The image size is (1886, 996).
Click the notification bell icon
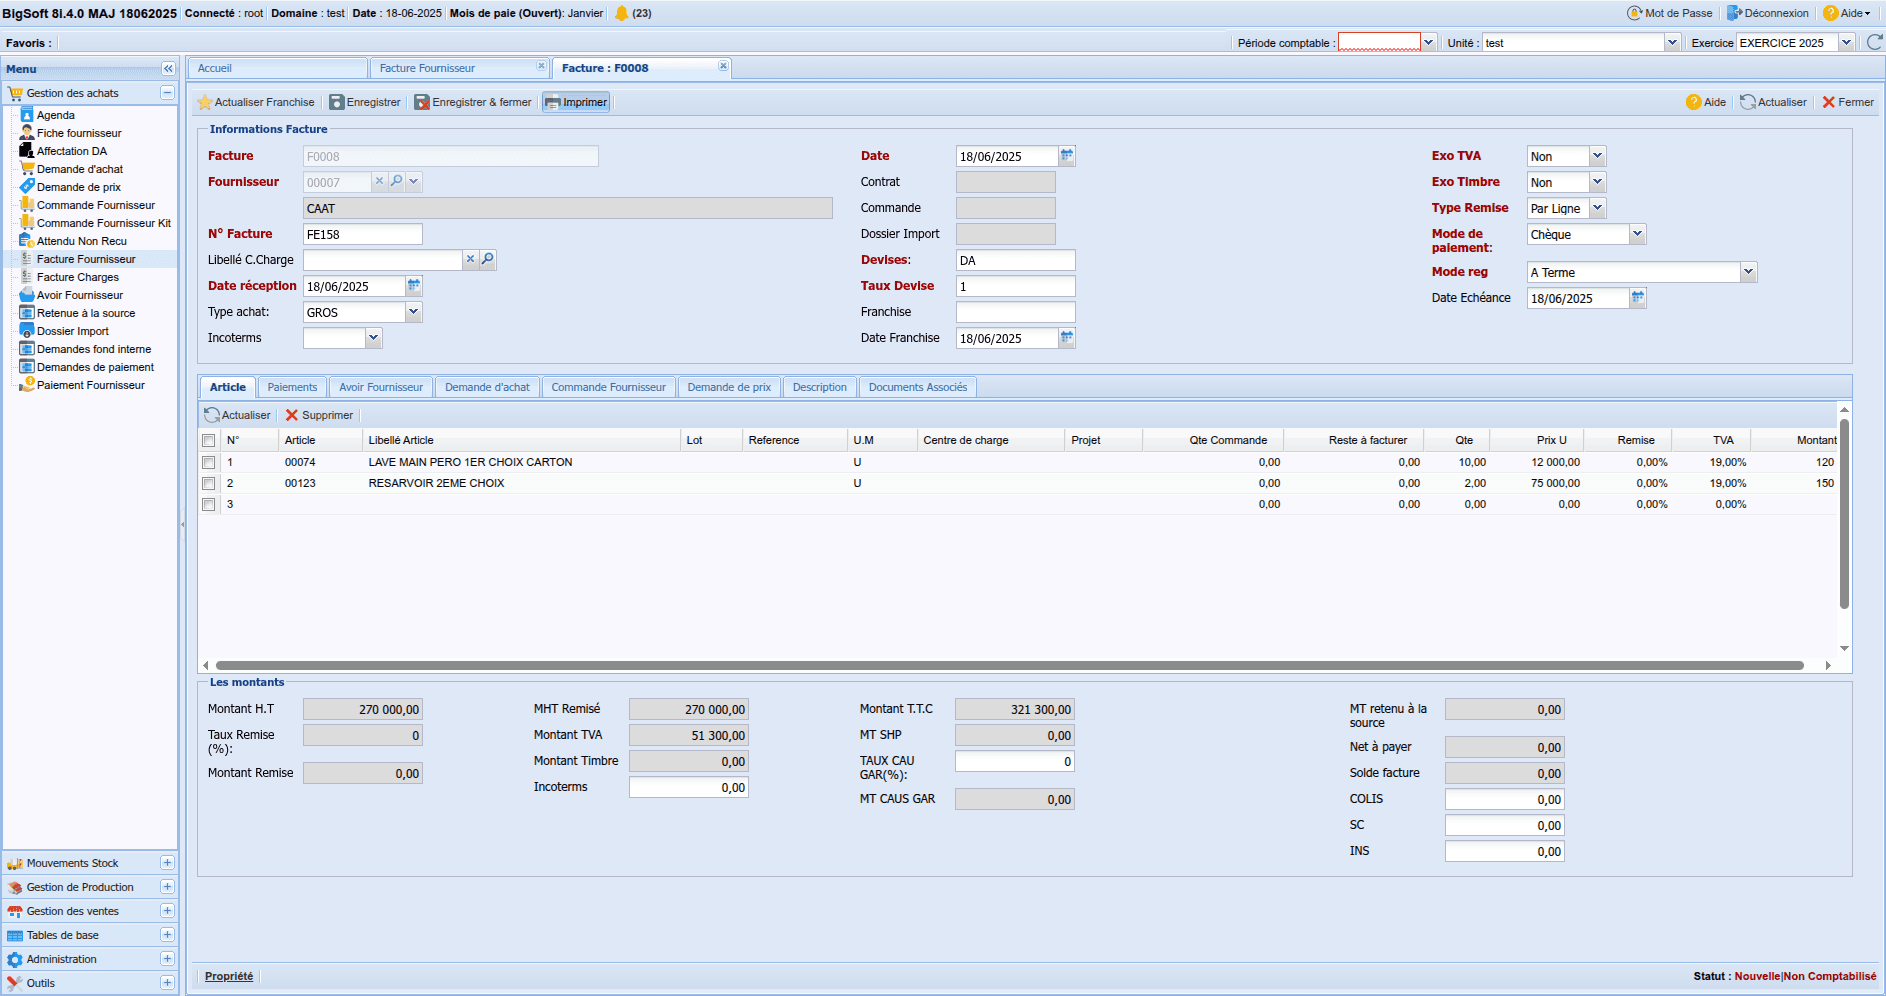pyautogui.click(x=621, y=13)
